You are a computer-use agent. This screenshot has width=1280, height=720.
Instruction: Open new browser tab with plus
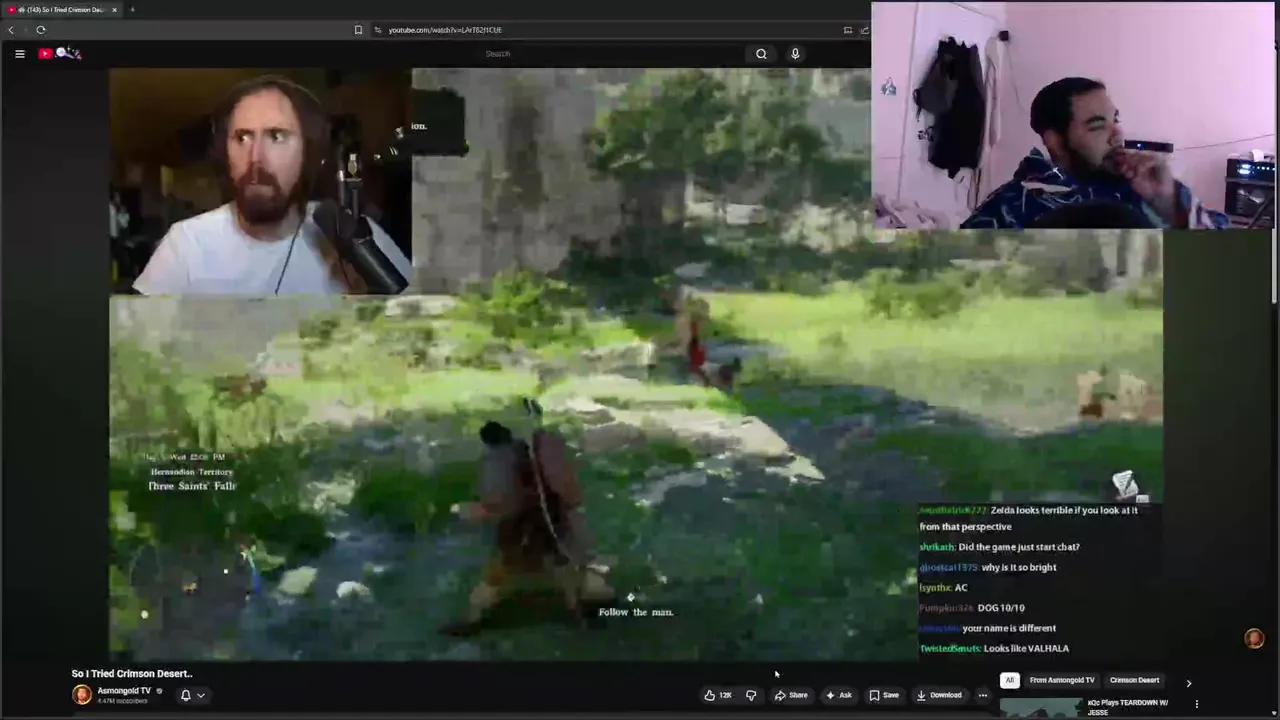click(x=132, y=10)
